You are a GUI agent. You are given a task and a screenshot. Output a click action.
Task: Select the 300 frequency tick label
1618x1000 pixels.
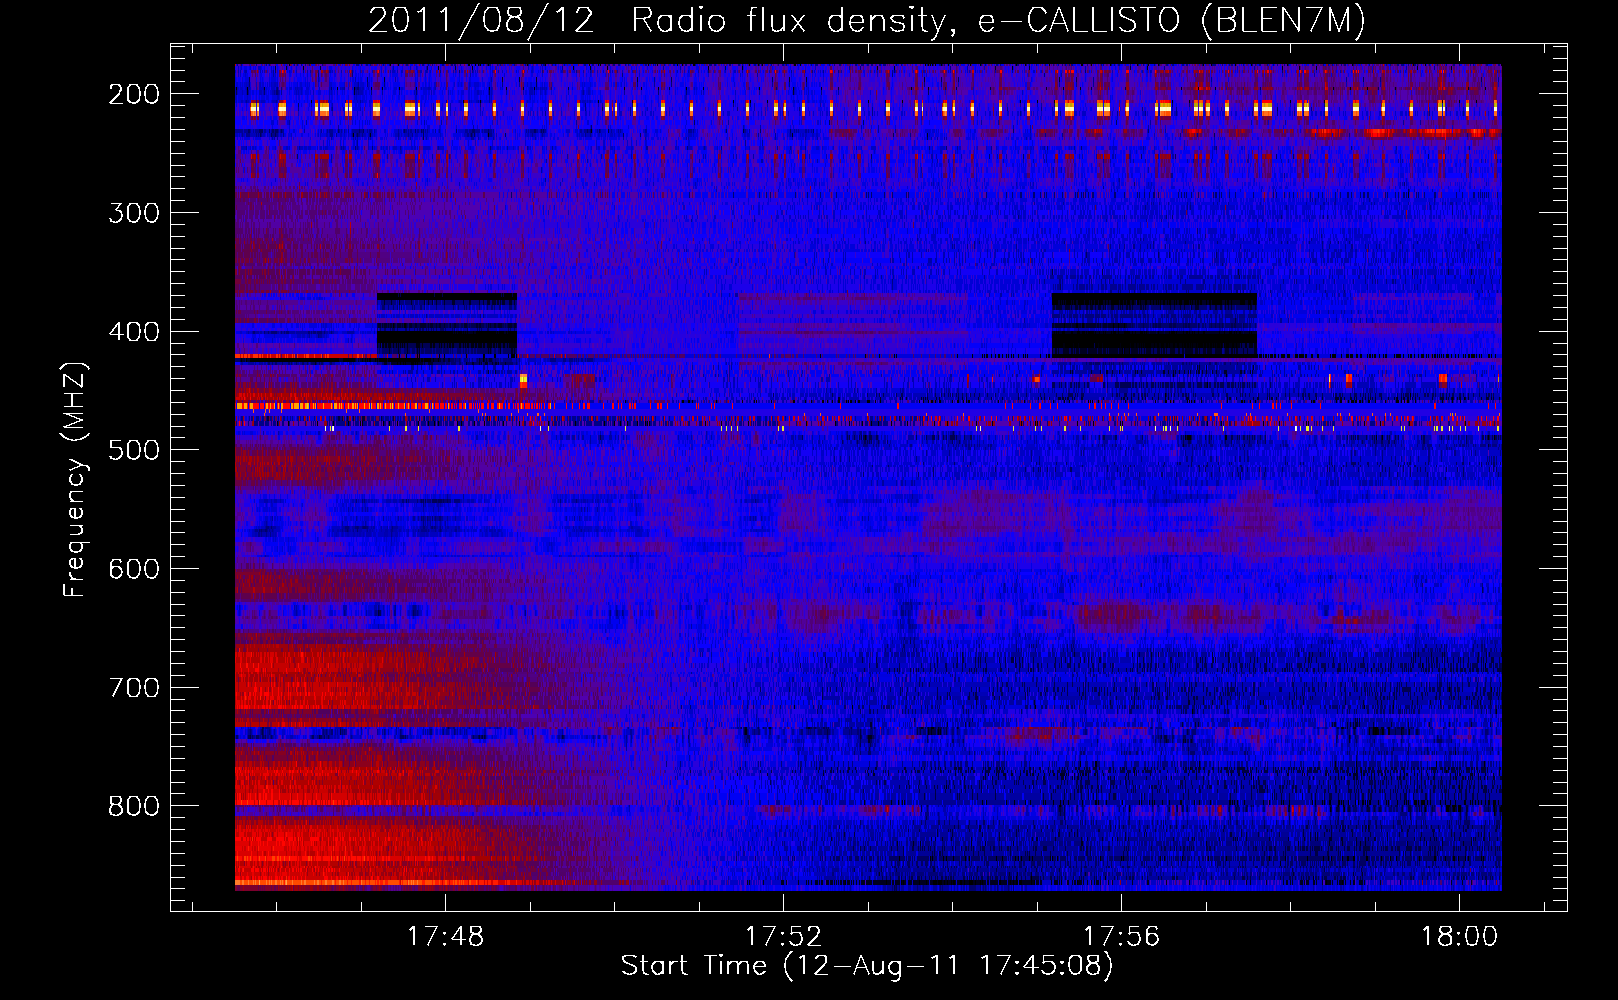[x=134, y=213]
